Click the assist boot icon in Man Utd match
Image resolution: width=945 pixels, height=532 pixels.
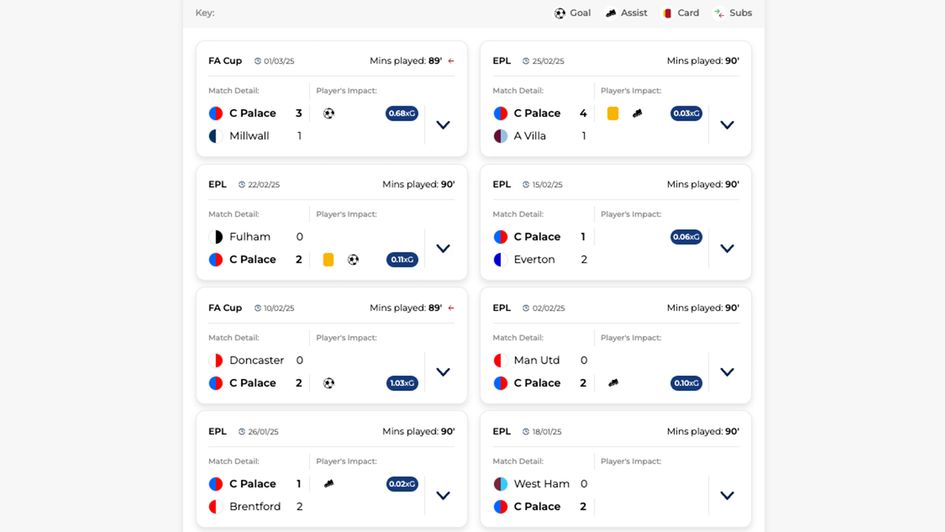coord(613,383)
